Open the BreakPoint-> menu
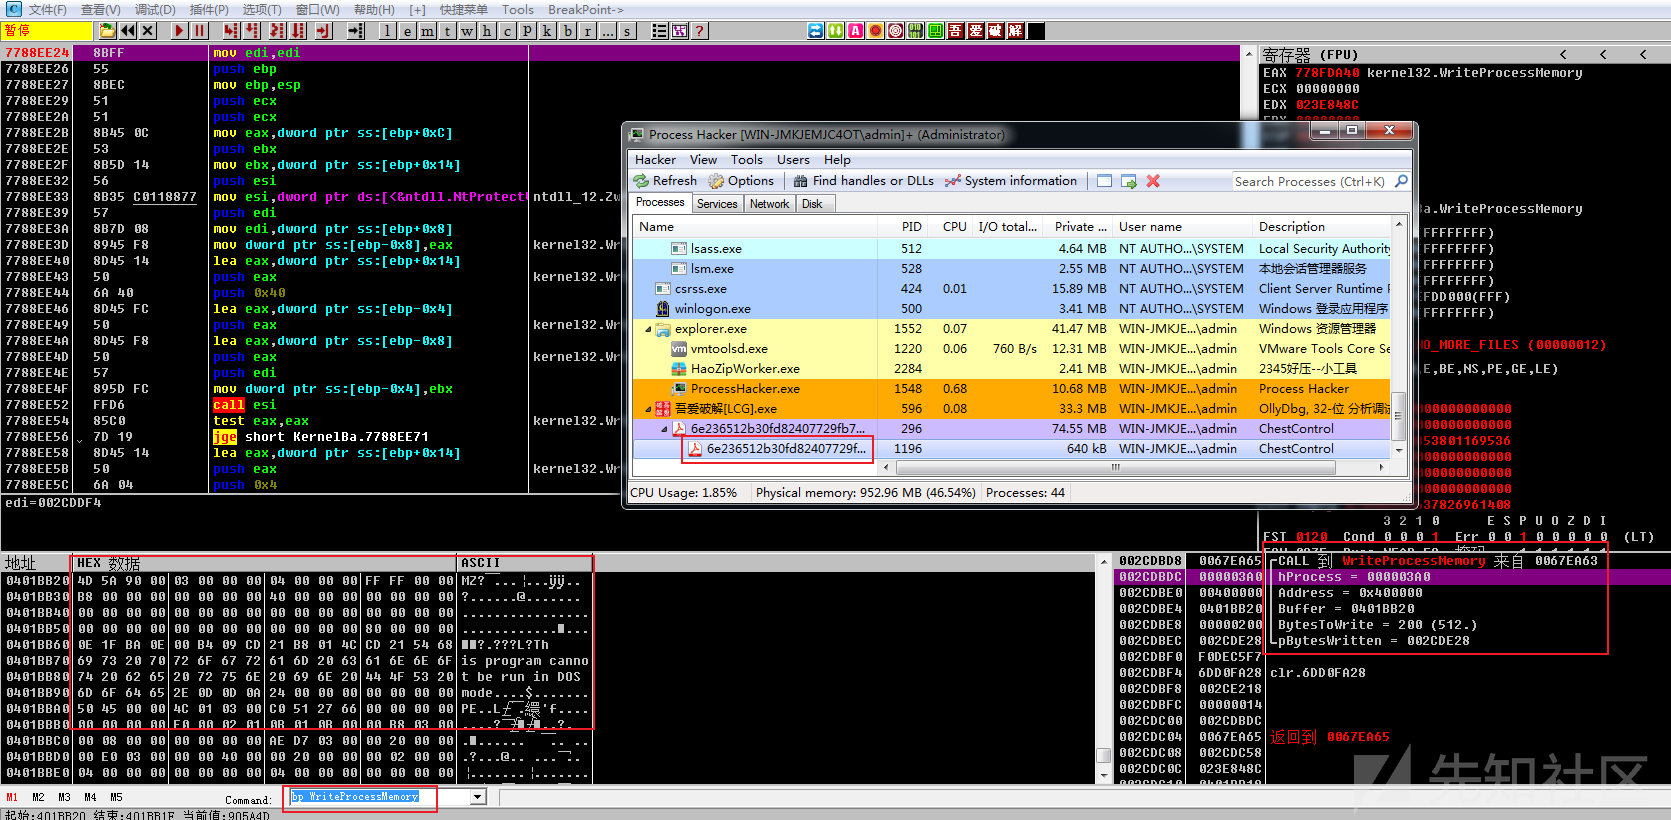Screen dimensions: 1671x820 click(586, 10)
